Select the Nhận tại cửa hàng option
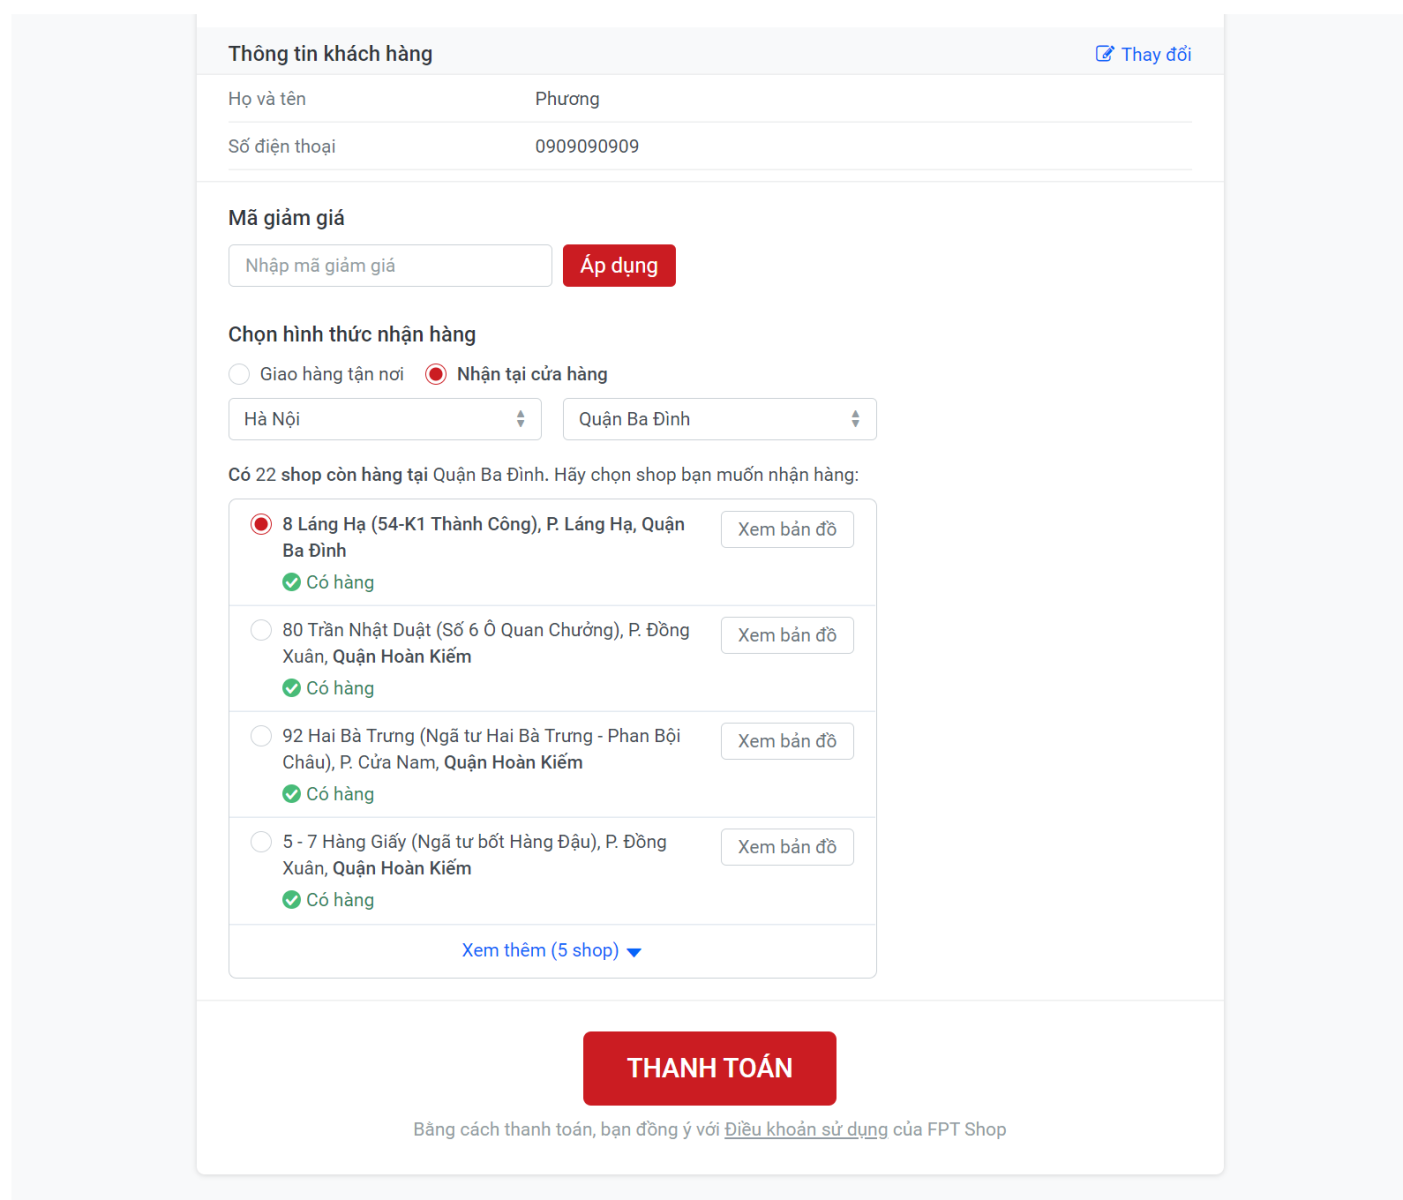Viewport: 1403px width, 1200px height. coord(436,374)
